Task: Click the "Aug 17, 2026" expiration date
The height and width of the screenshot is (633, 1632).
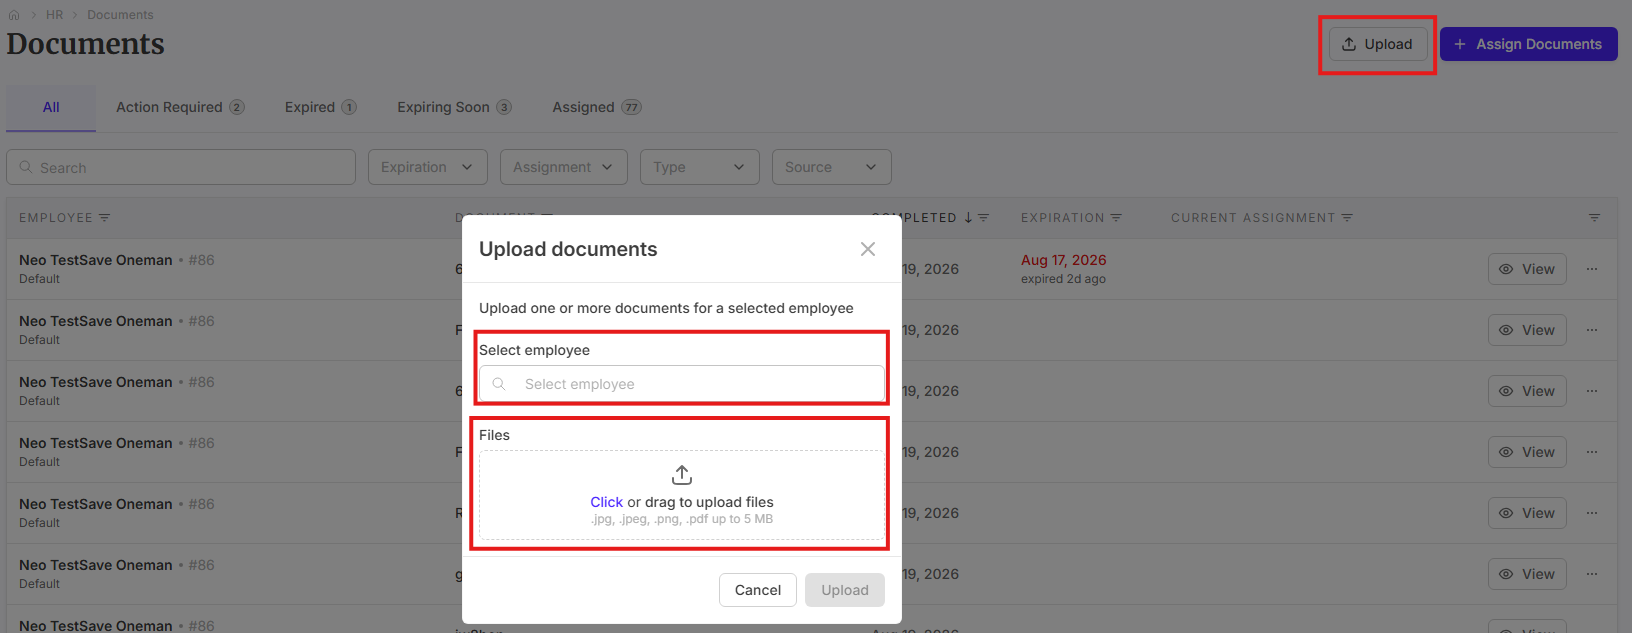Action: (1063, 260)
